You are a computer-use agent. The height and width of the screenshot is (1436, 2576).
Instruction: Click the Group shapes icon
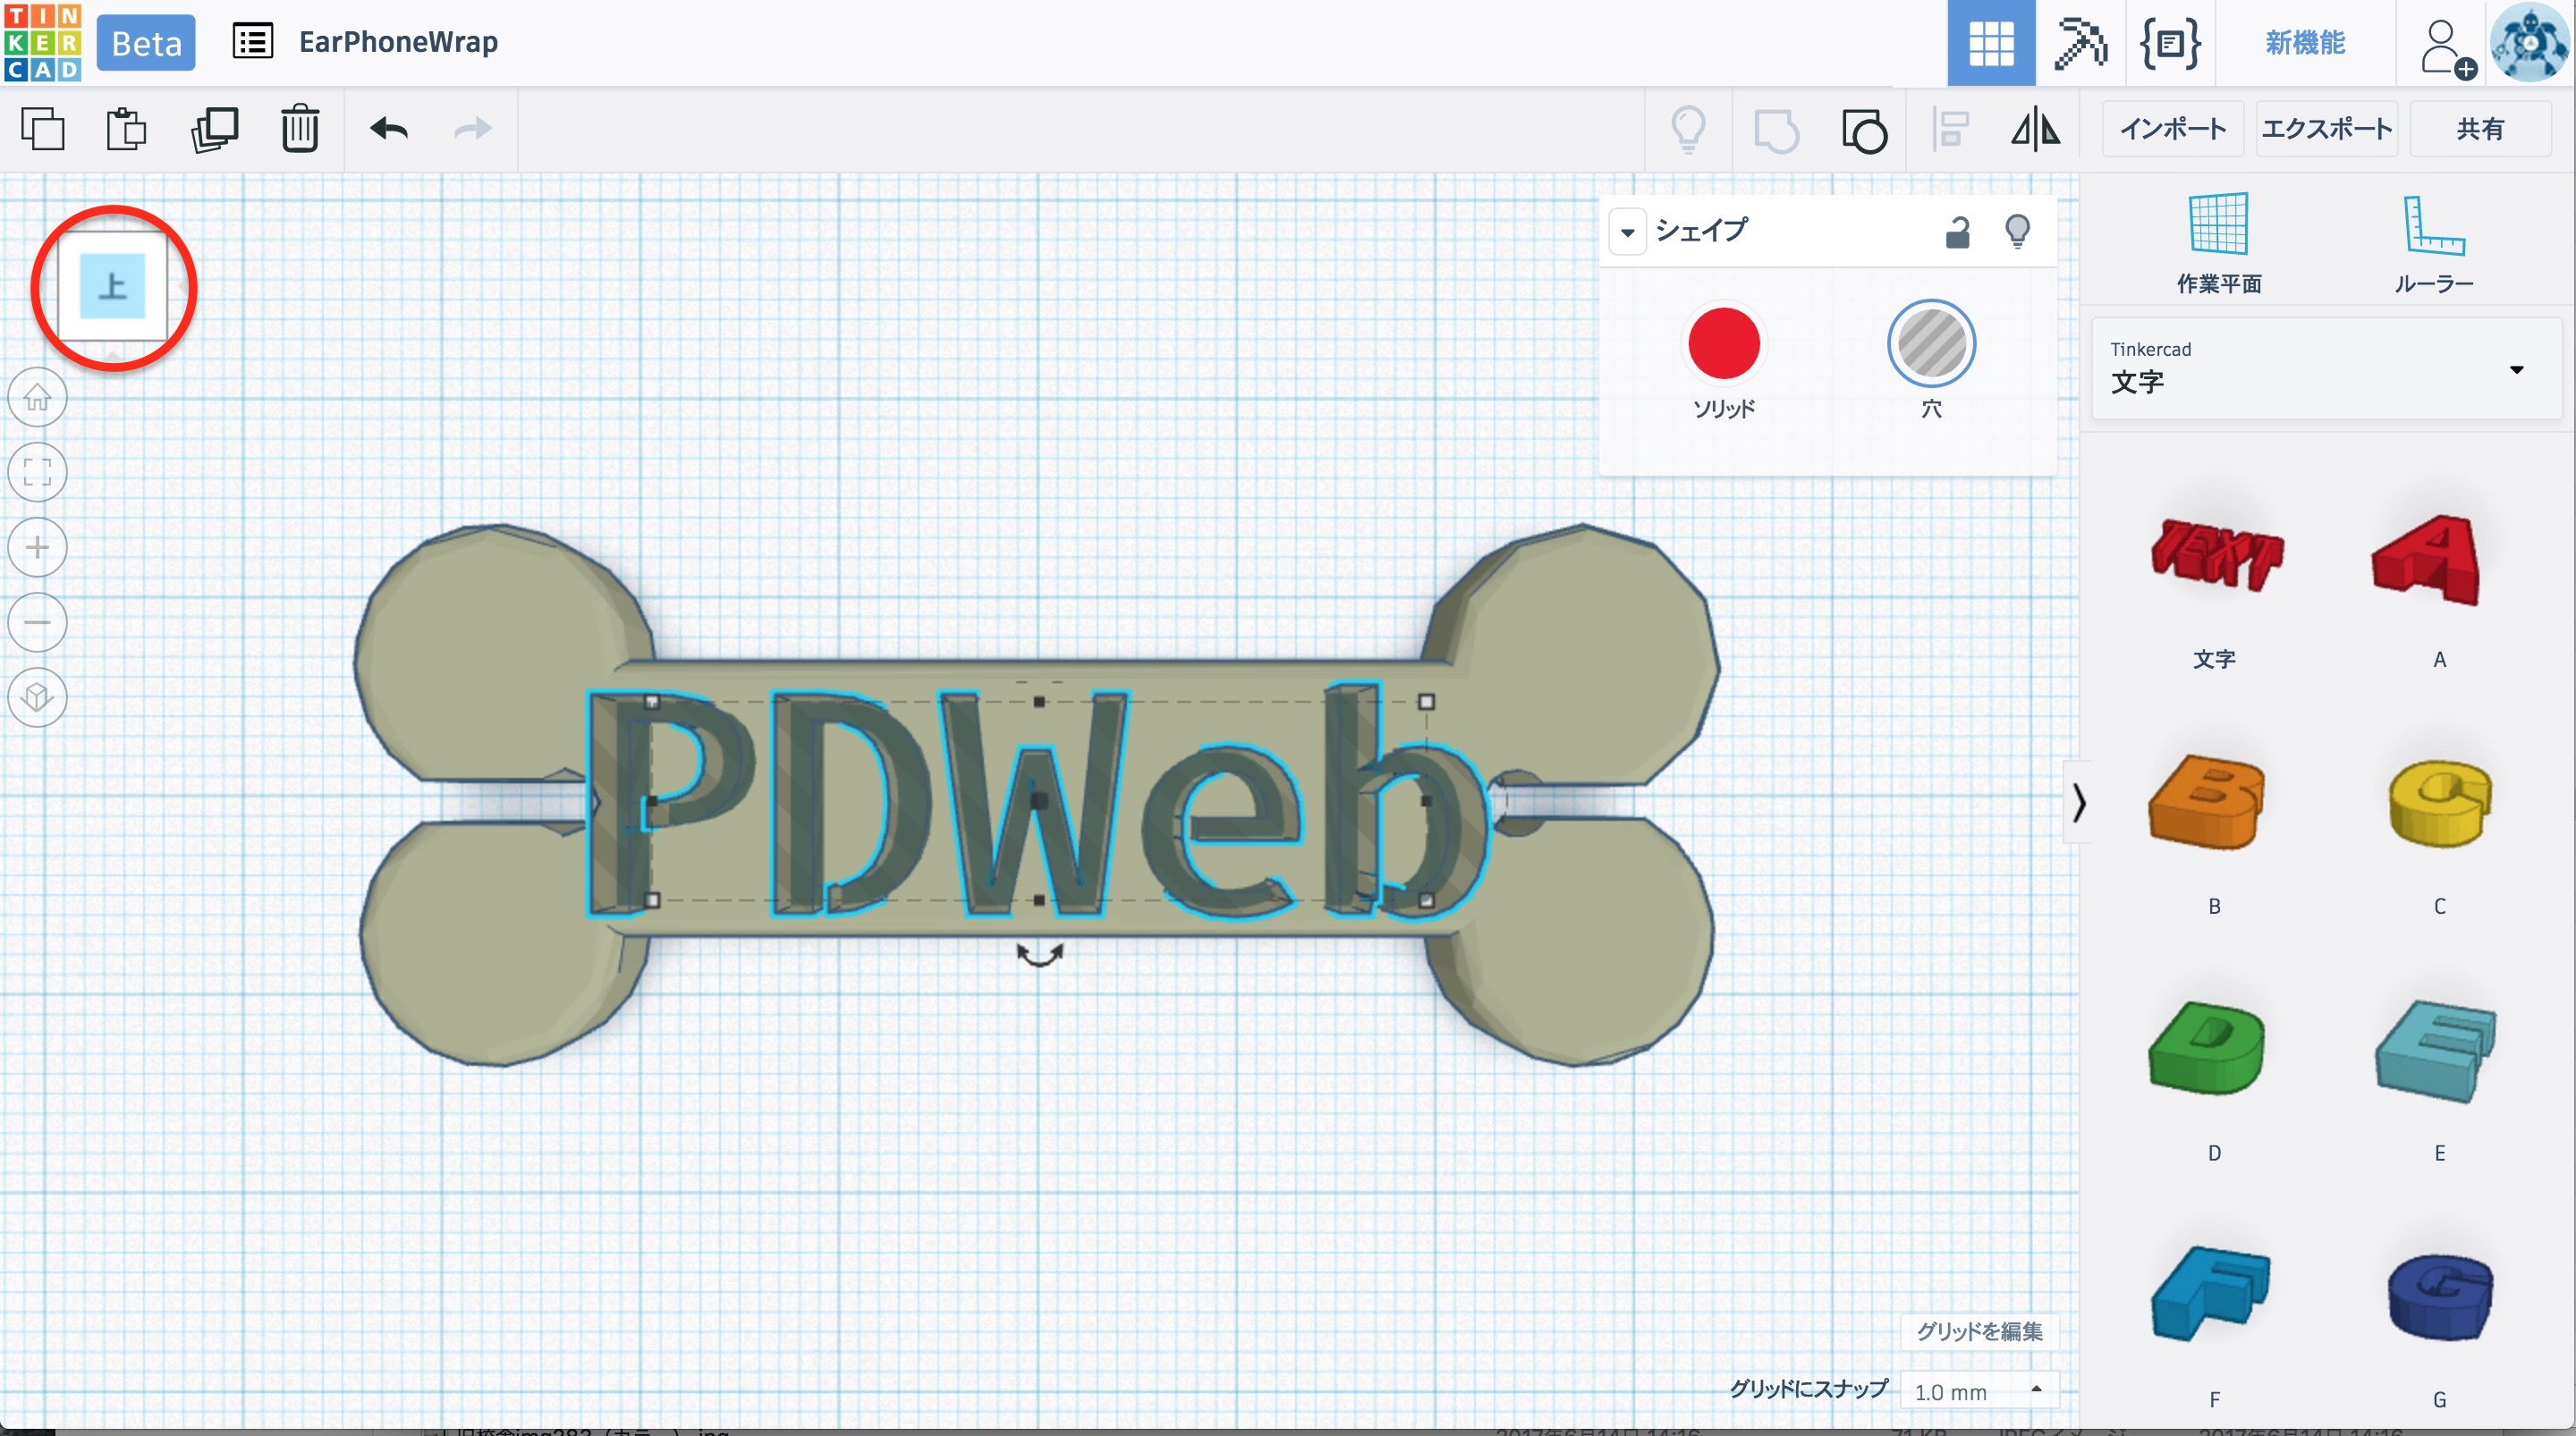point(1776,130)
